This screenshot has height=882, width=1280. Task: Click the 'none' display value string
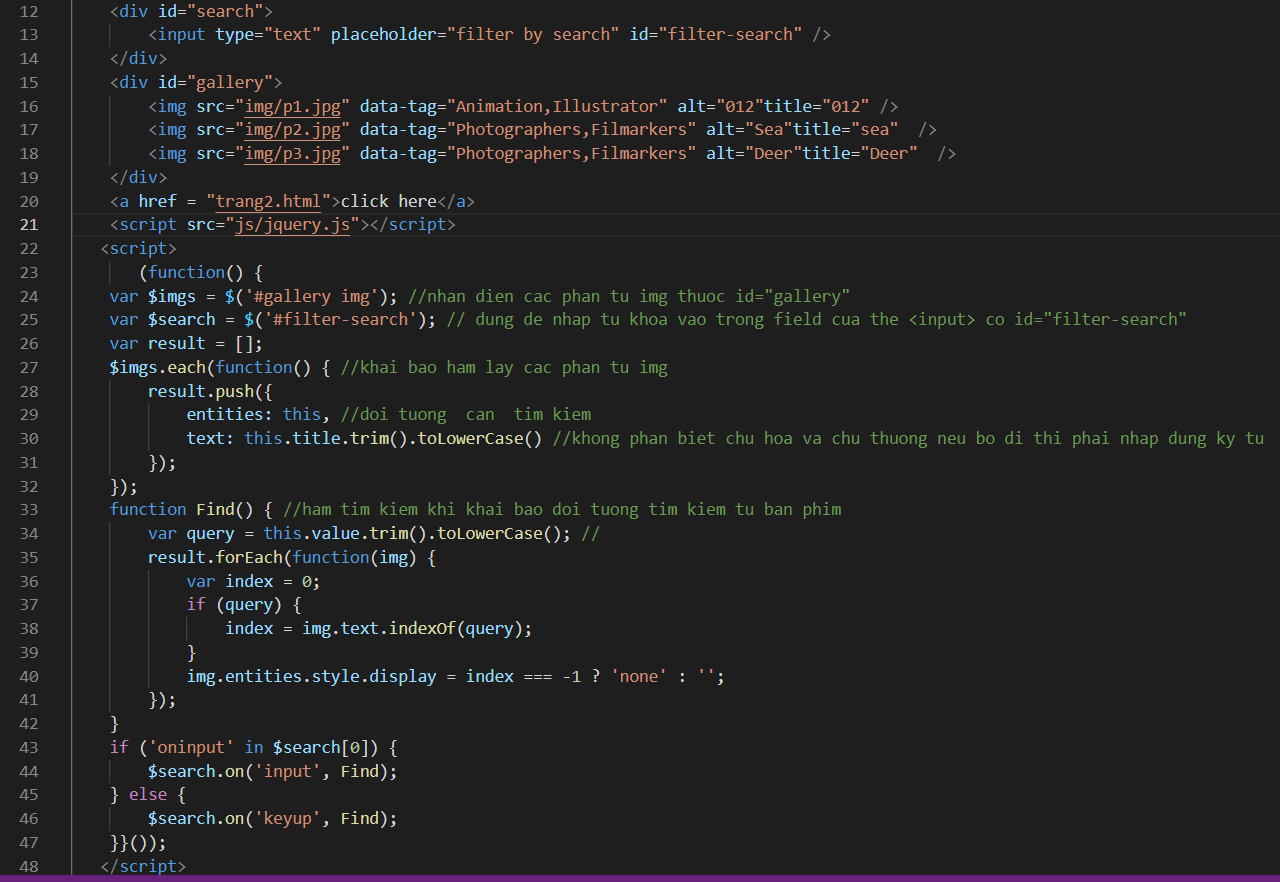pos(639,676)
